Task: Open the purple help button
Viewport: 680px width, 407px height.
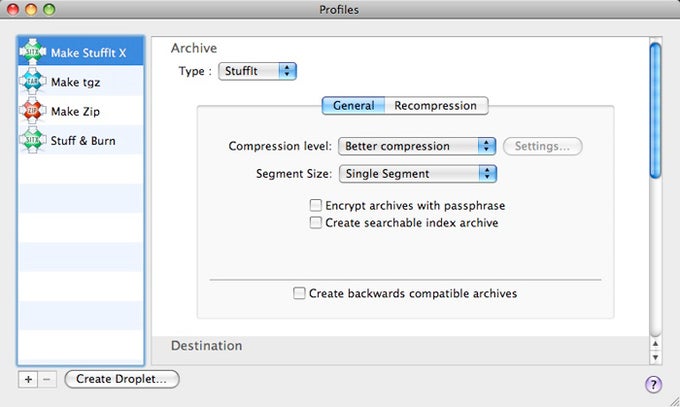Action: click(x=654, y=384)
